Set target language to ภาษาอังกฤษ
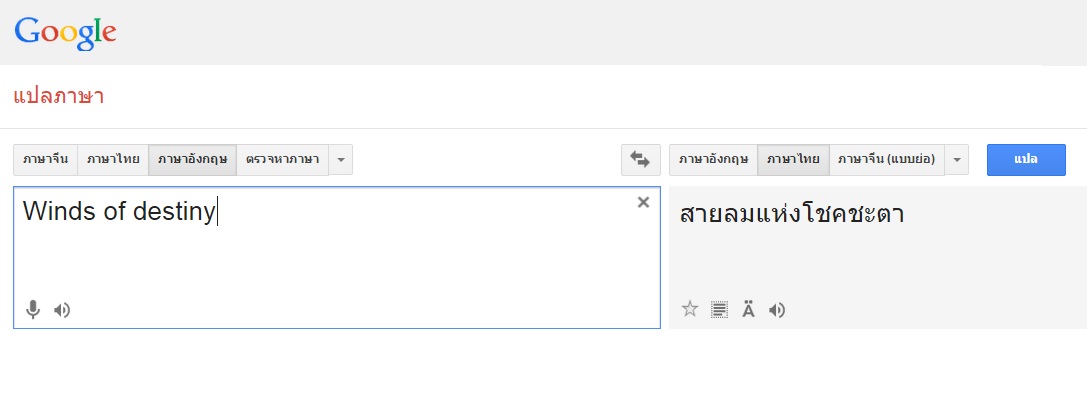The image size is (1087, 407). coord(713,160)
